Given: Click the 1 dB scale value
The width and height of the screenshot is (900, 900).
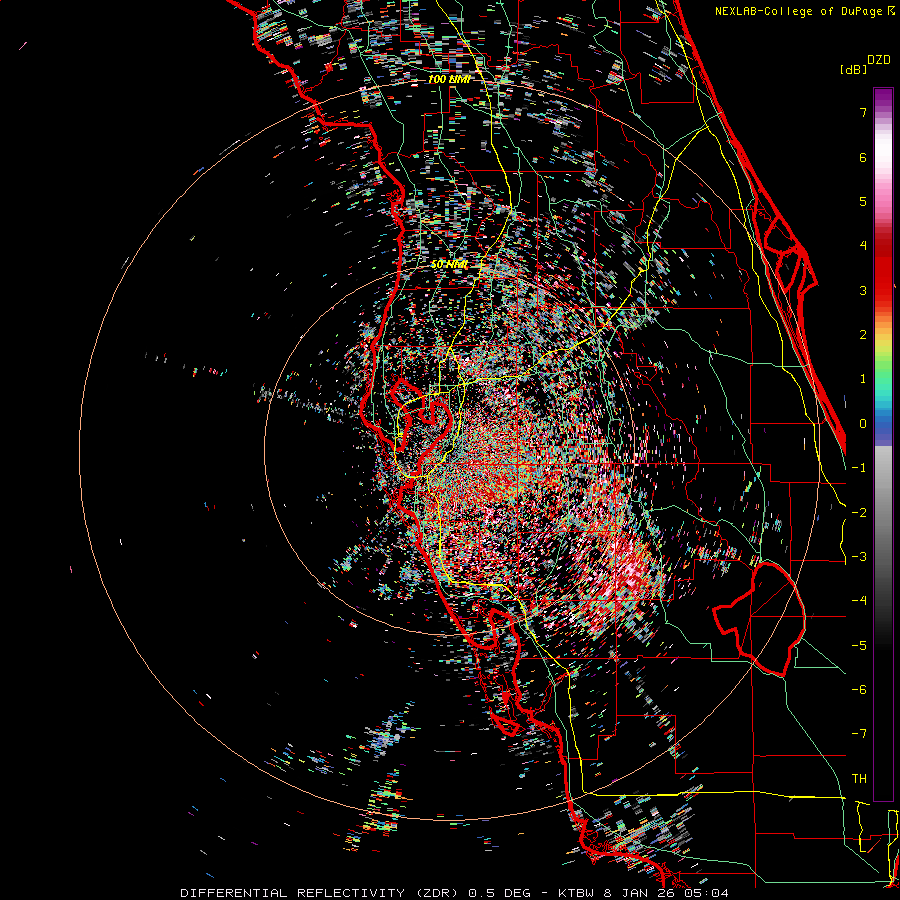Looking at the screenshot, I should 863,379.
